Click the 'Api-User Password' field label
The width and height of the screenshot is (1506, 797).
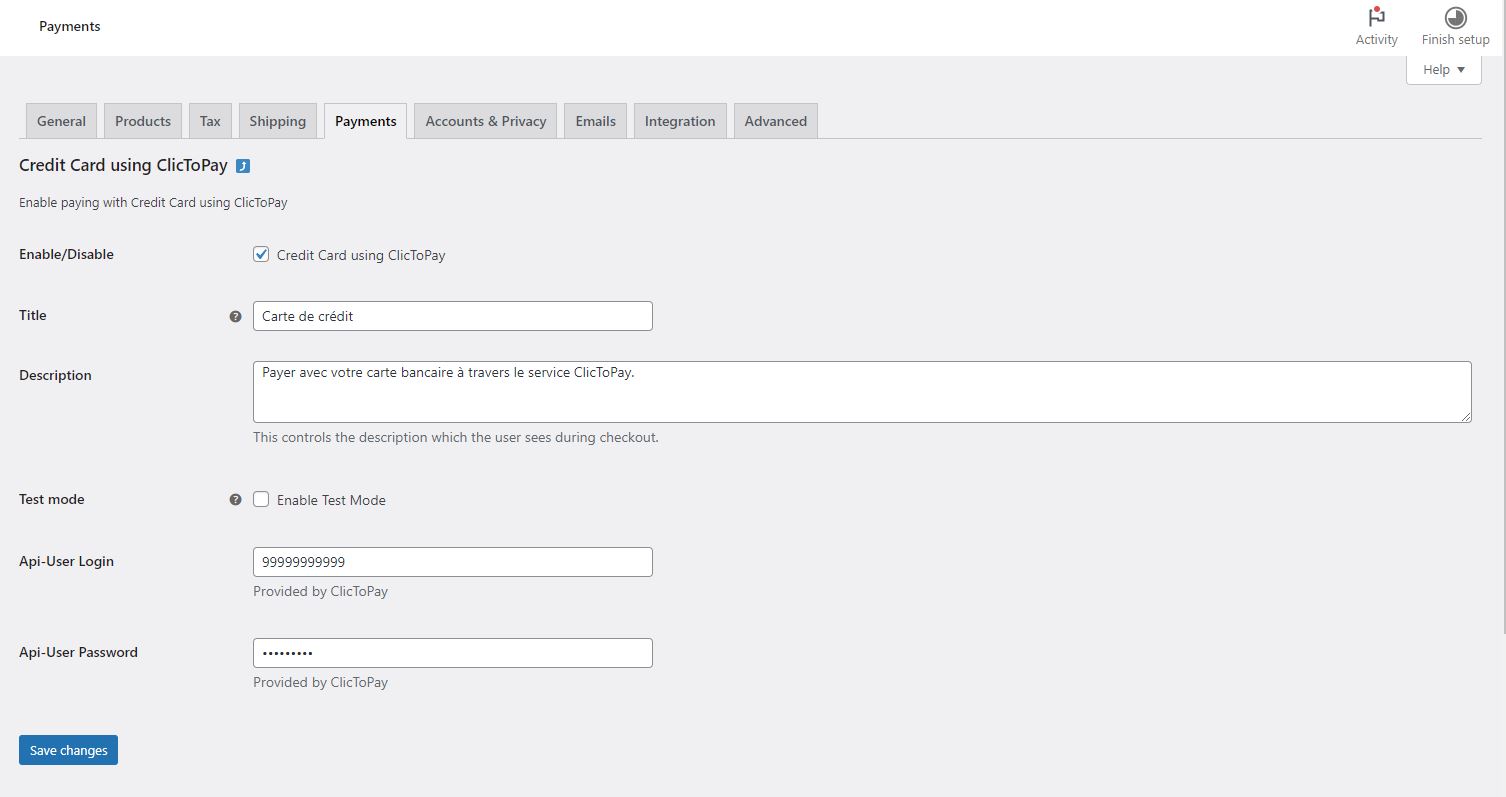click(x=78, y=652)
